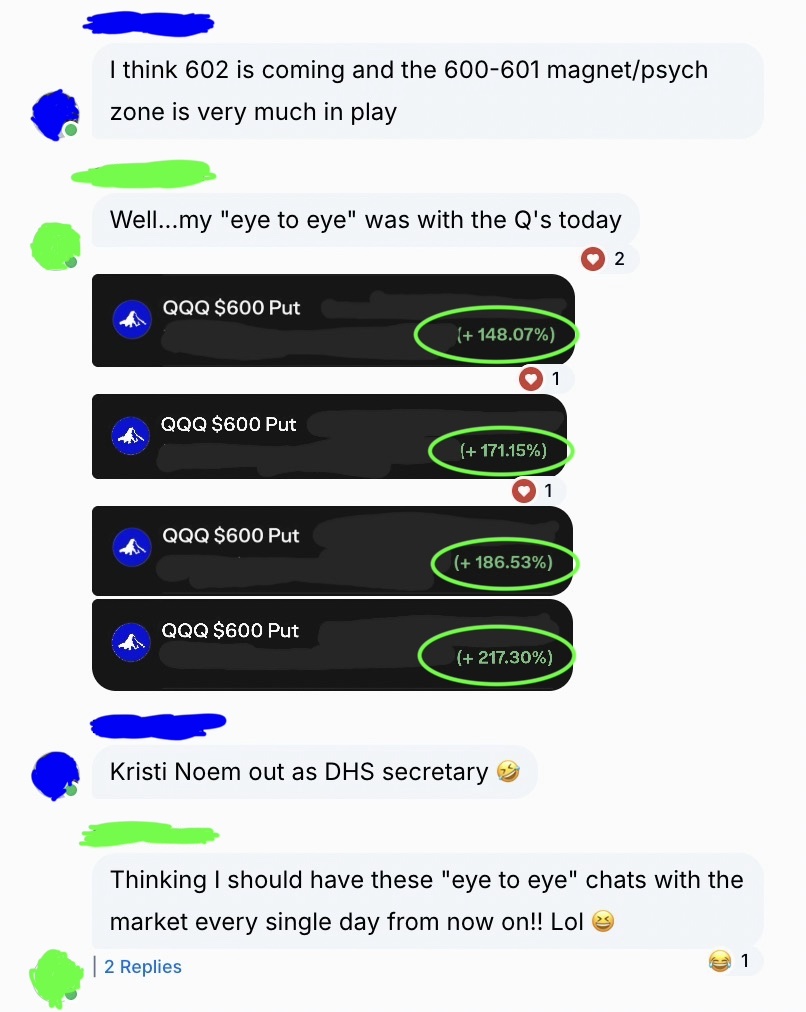806x1012 pixels.
Task: Open the QQQ $600 Put card showing +148.07%
Action: [x=333, y=320]
